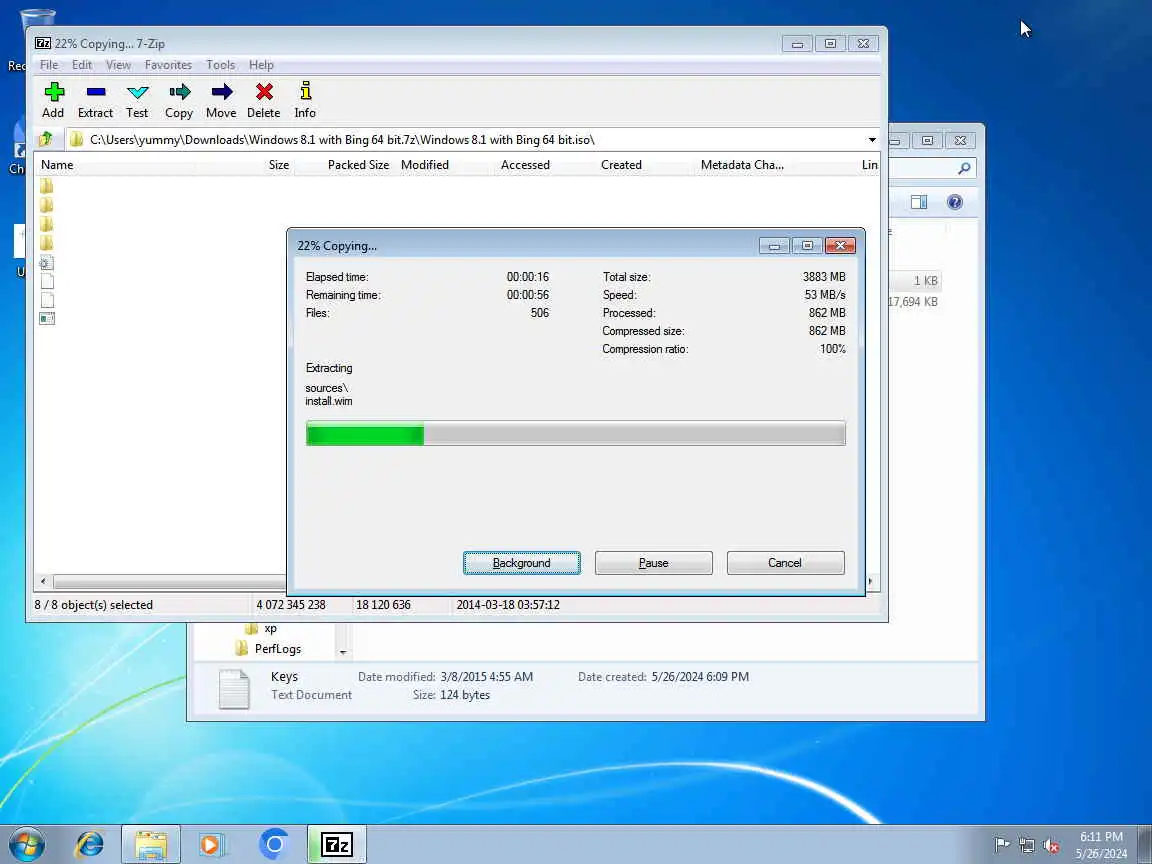The image size is (1152, 864).
Task: Click the Background button in copy dialog
Action: (522, 563)
